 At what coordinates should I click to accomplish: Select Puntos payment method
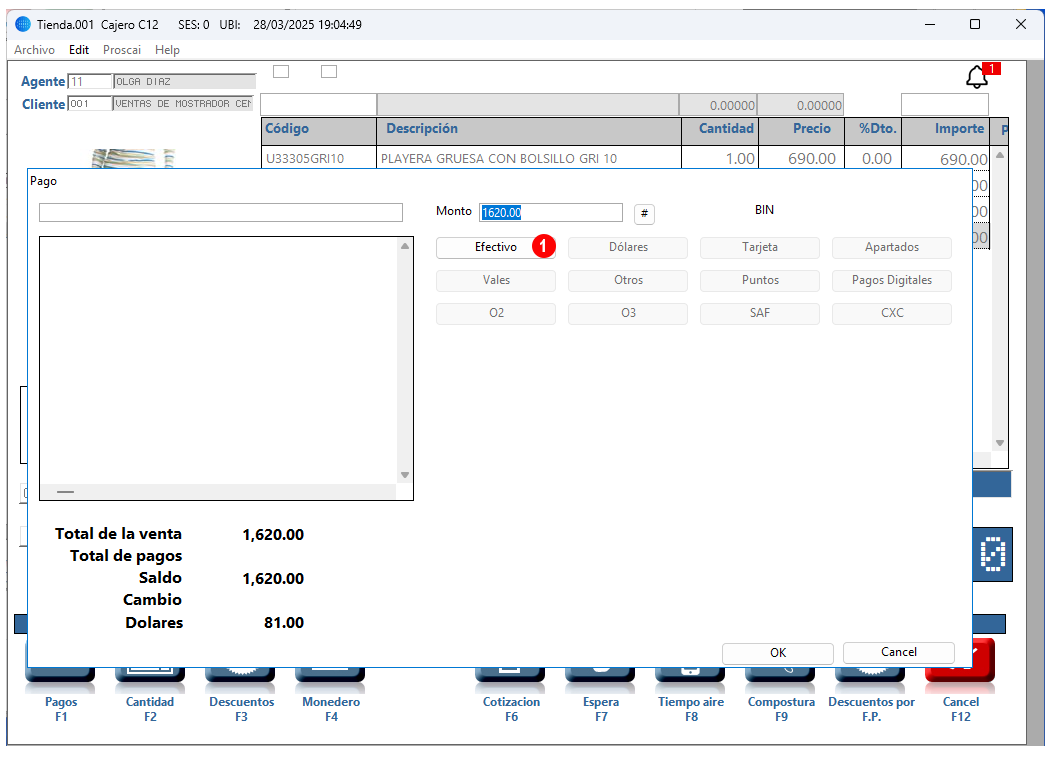[x=760, y=280]
